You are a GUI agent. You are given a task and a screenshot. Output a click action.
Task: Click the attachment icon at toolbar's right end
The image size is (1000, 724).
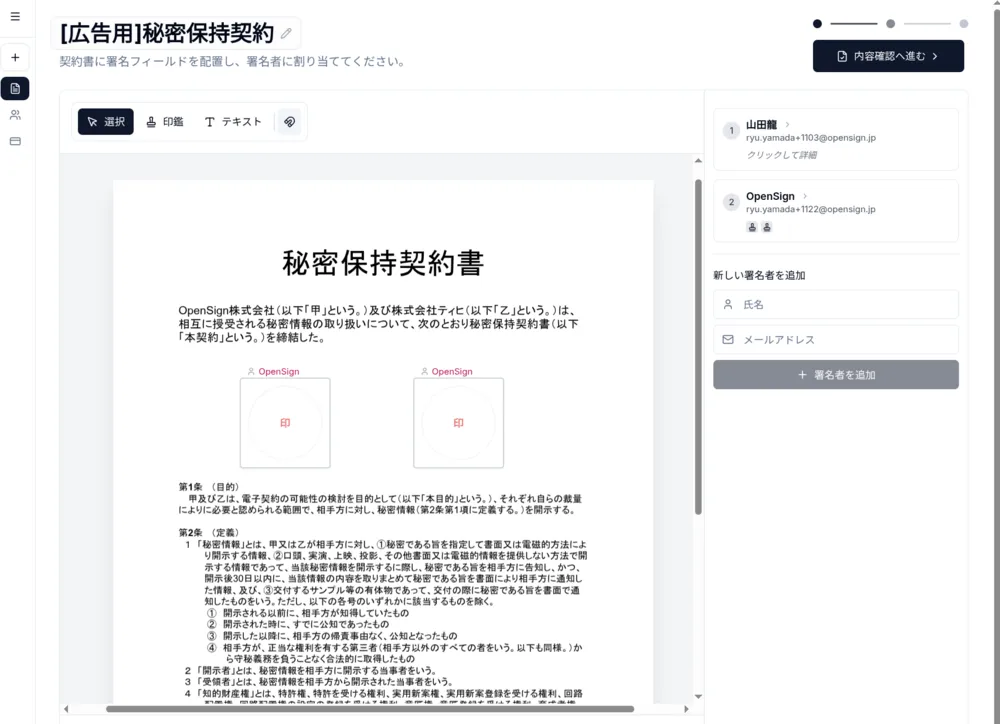click(288, 121)
